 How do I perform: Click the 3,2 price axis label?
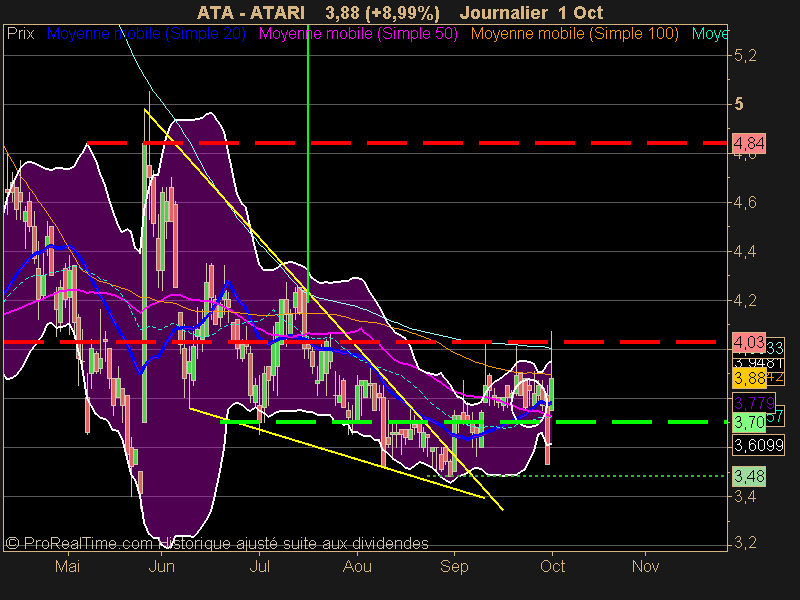click(745, 543)
